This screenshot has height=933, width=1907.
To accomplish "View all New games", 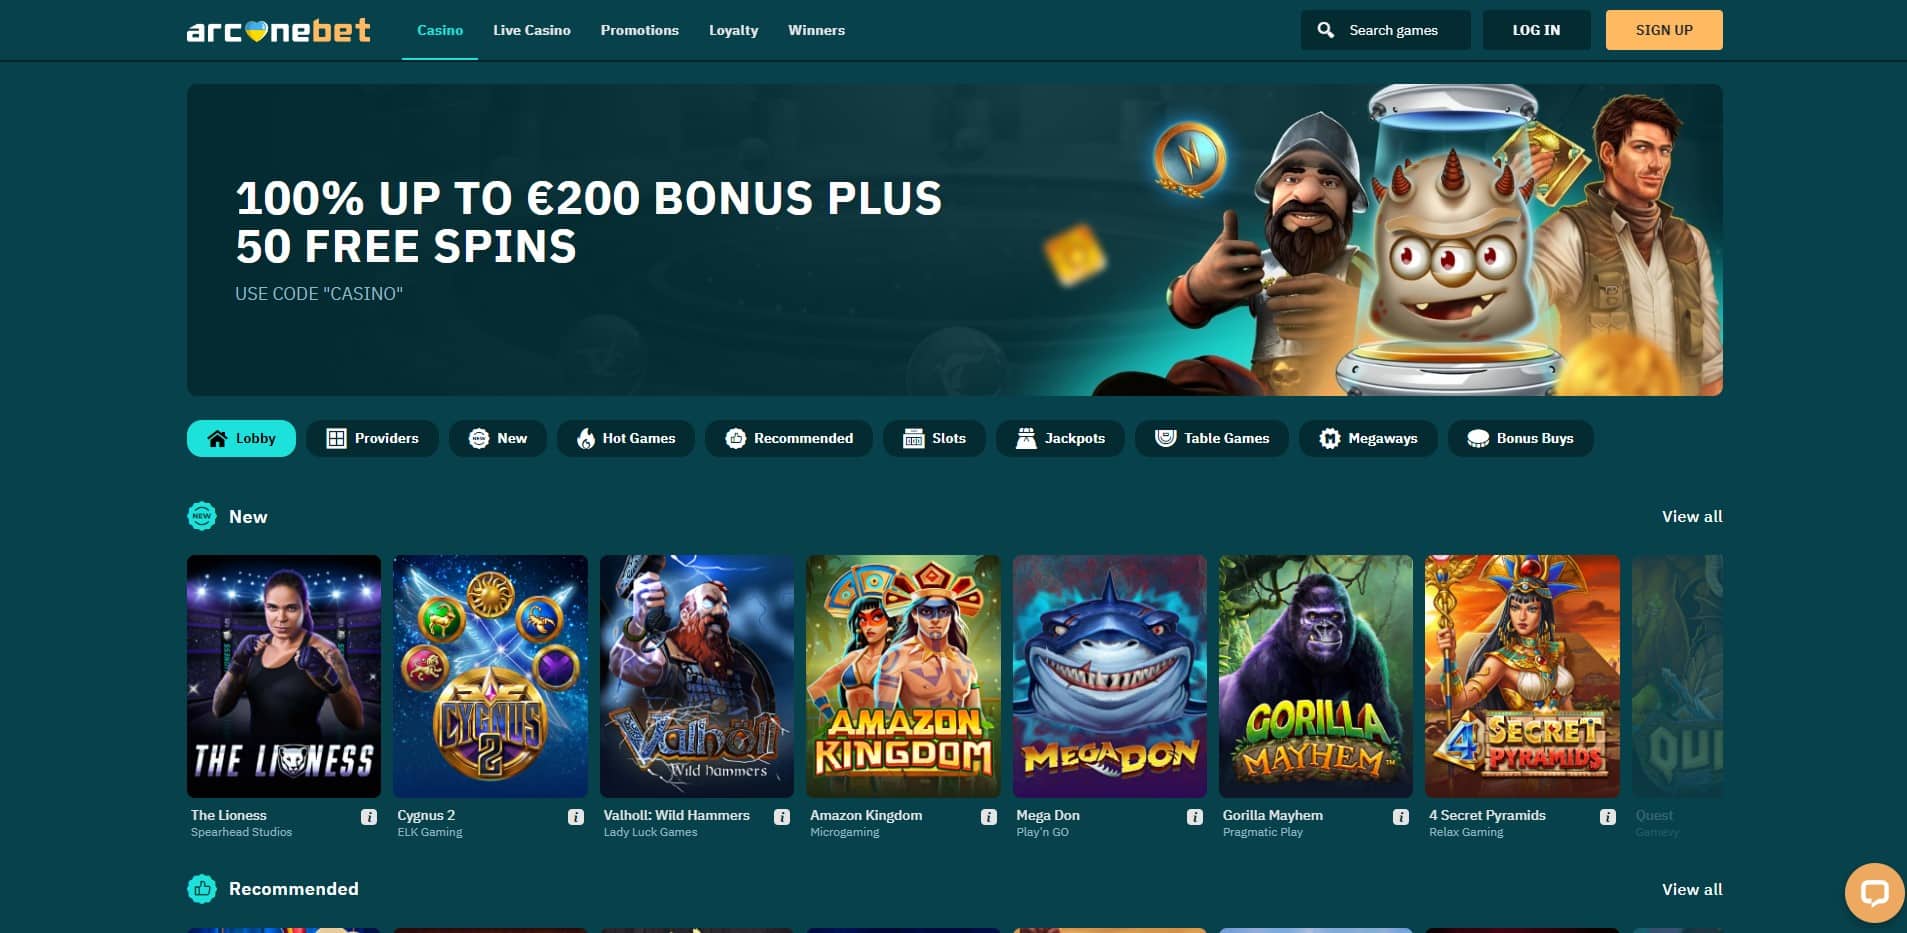I will 1692,517.
